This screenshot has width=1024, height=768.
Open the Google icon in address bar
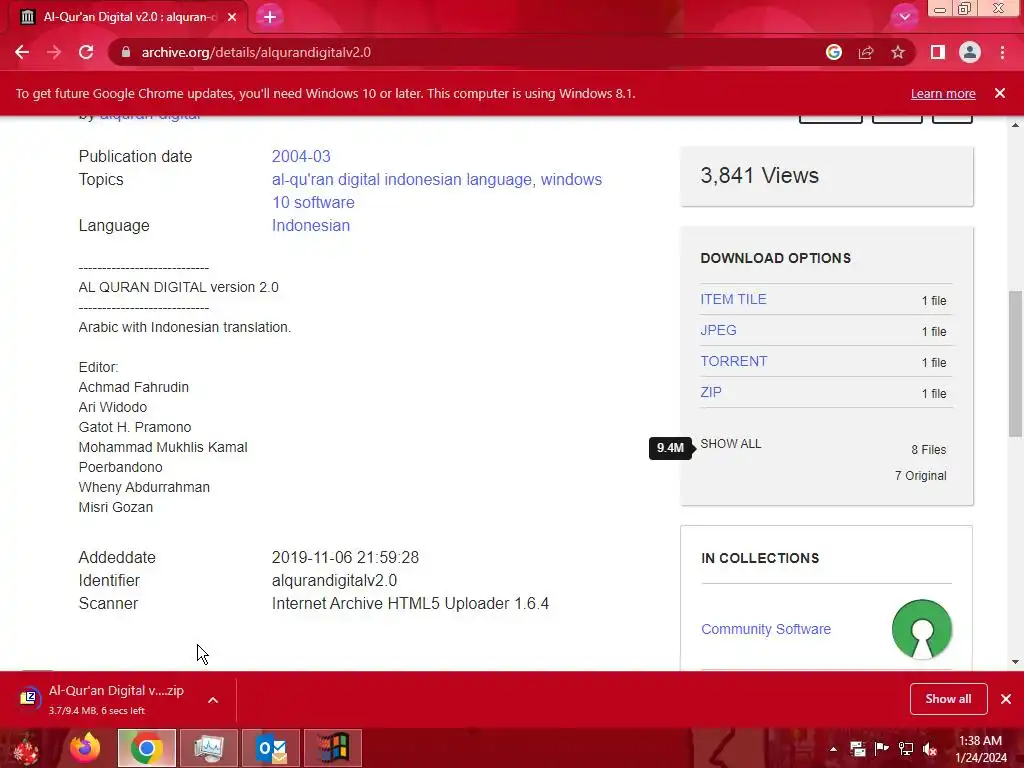(833, 52)
